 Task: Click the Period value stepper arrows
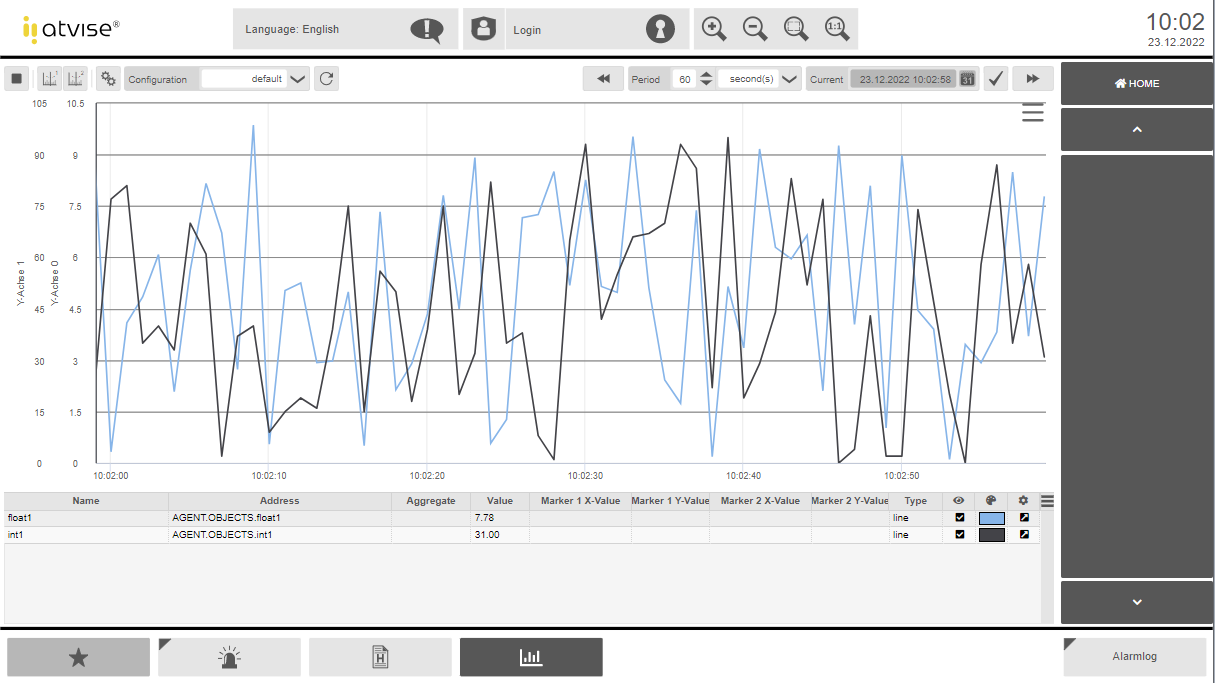(x=706, y=79)
